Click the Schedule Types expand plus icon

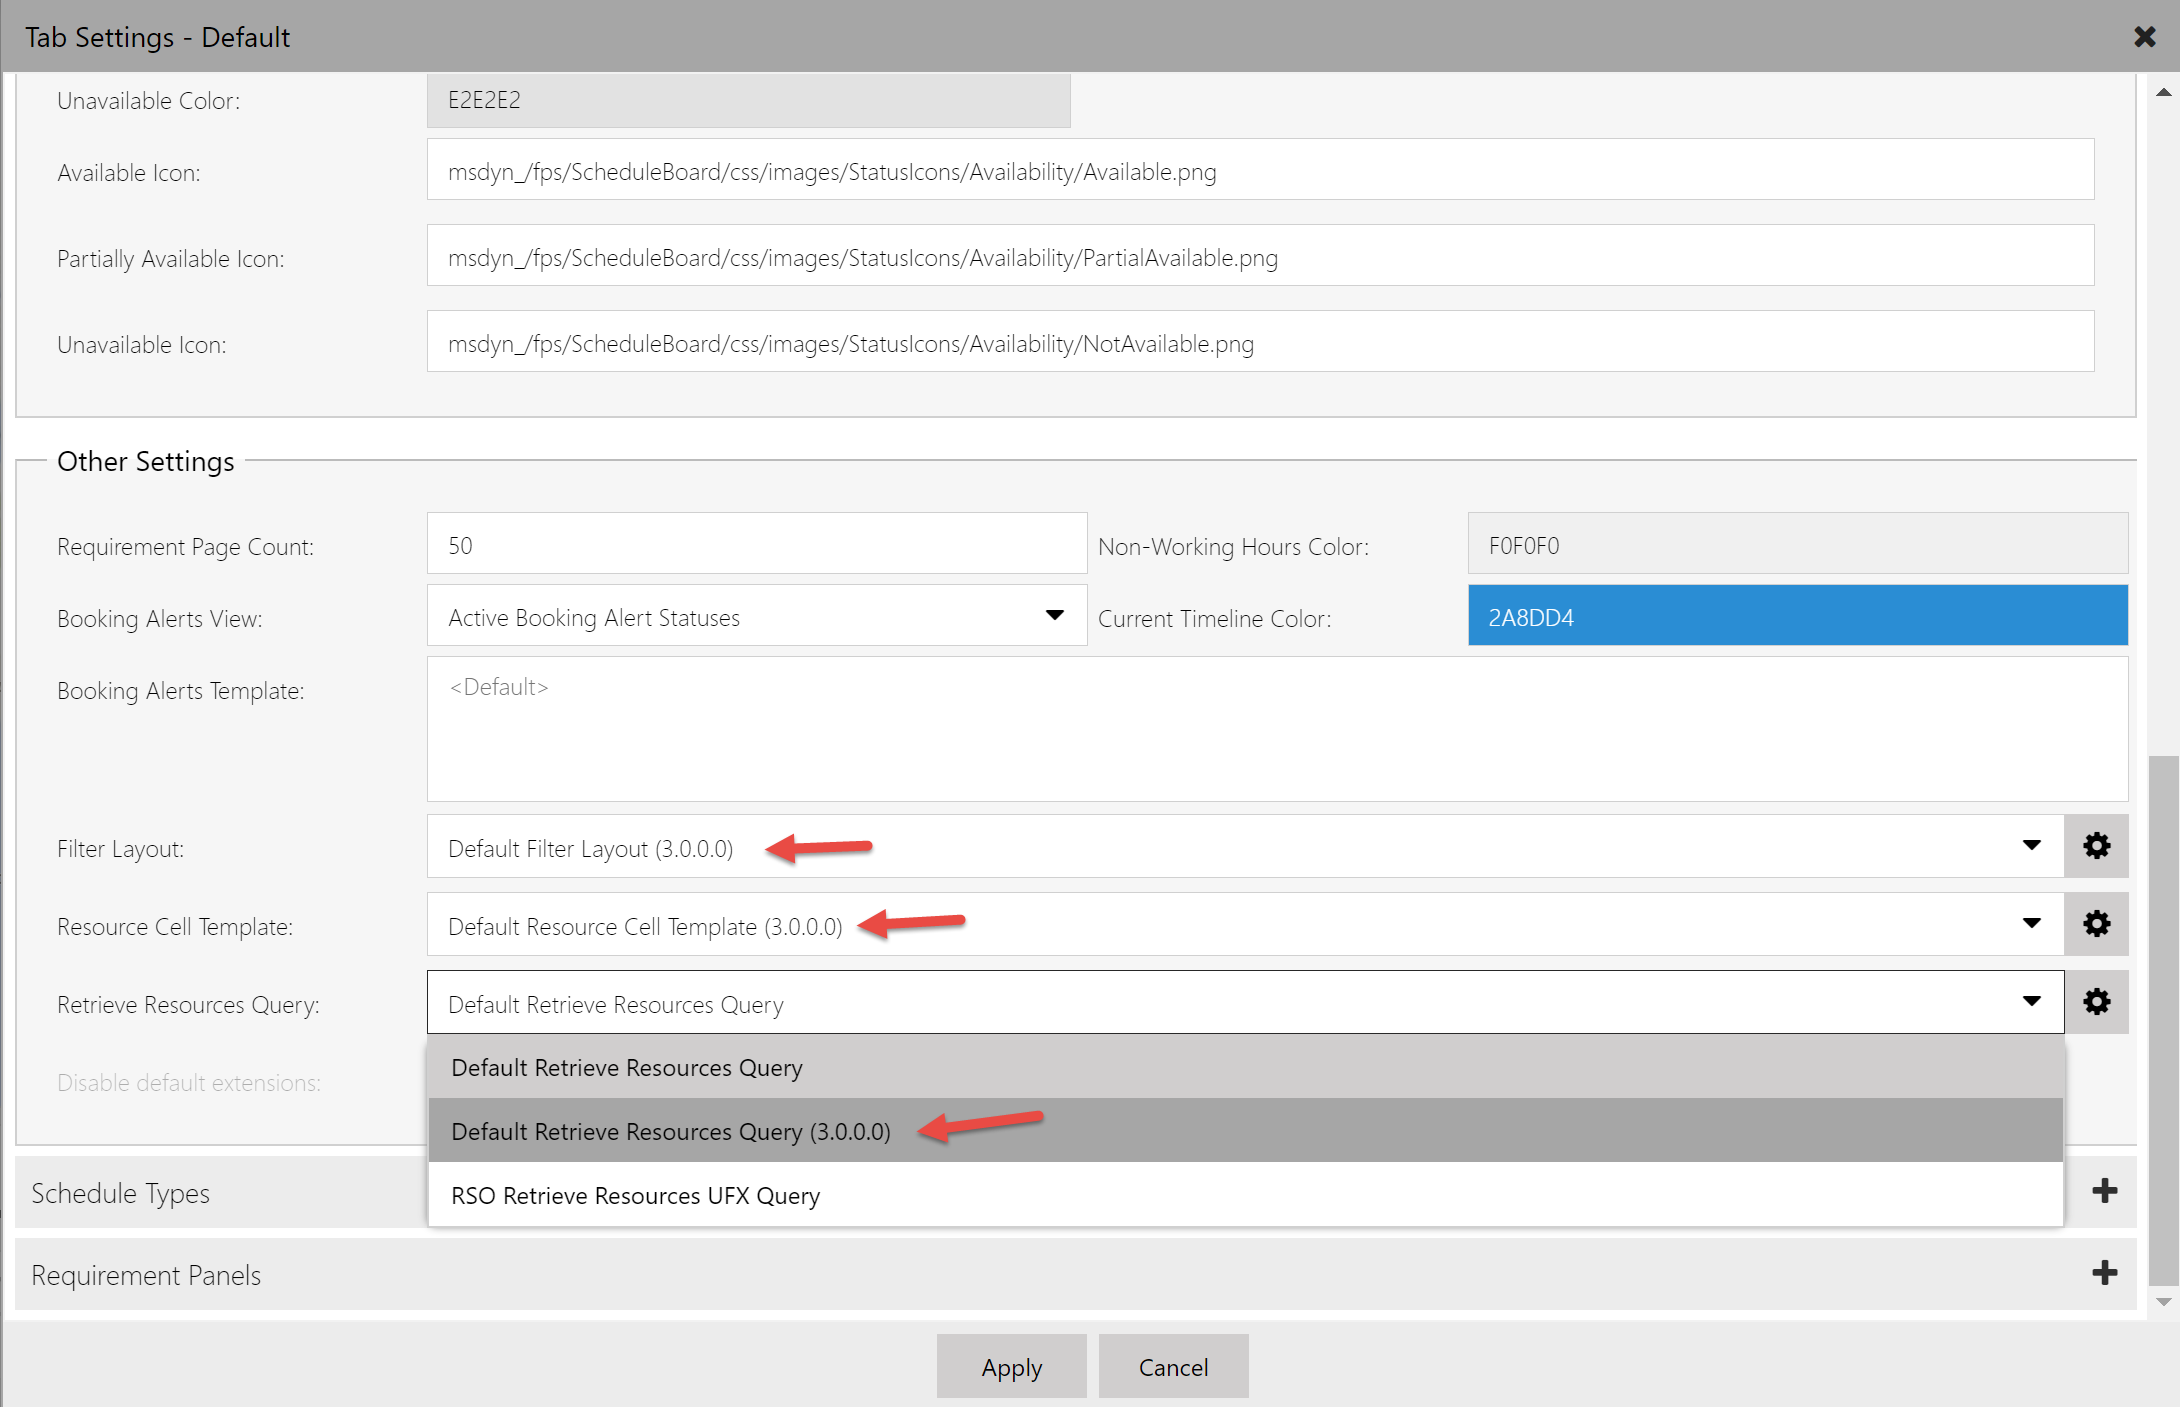pyautogui.click(x=2105, y=1191)
